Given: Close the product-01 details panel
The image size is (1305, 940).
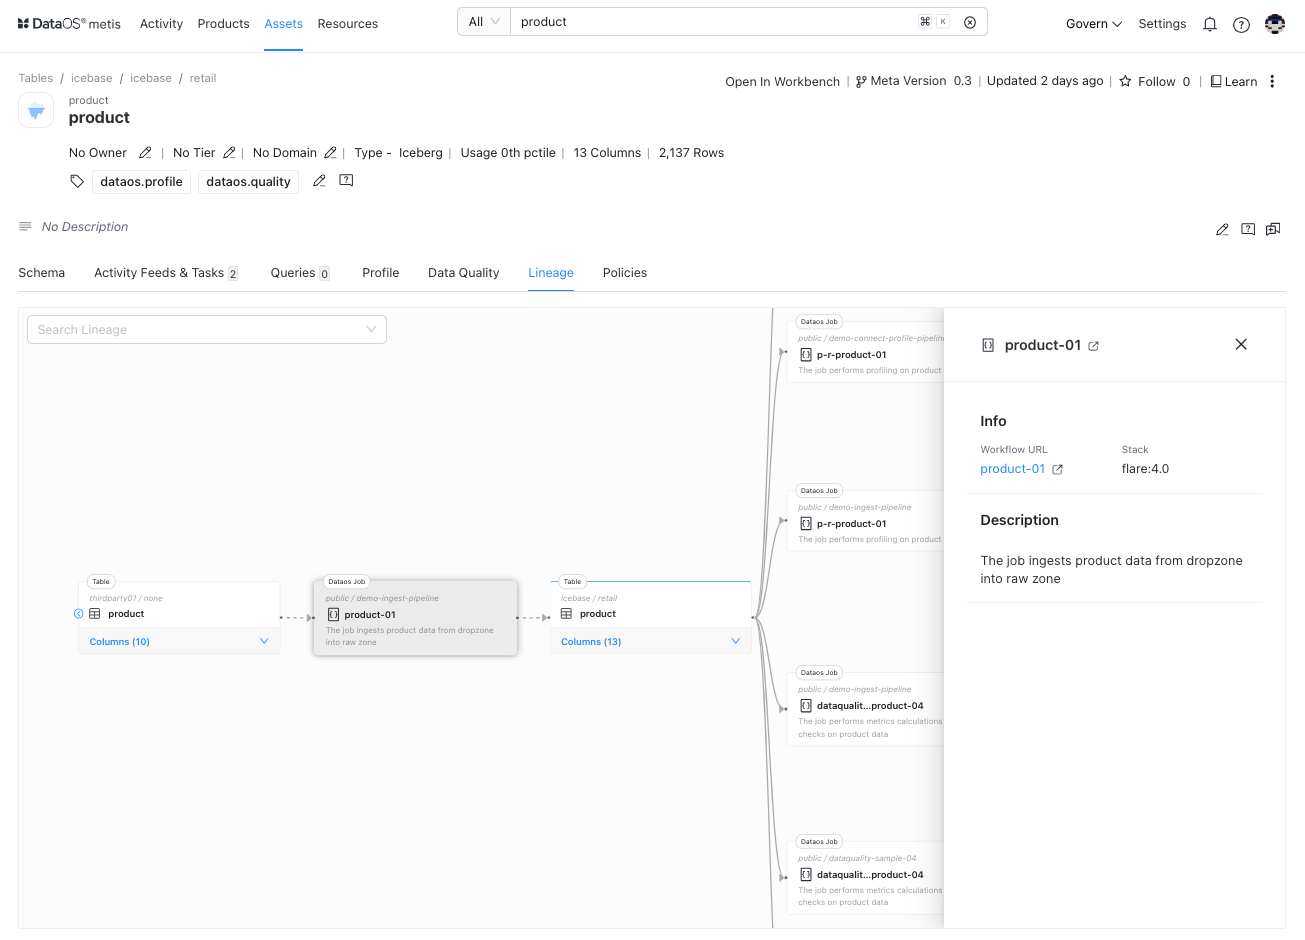Looking at the screenshot, I should [1241, 344].
